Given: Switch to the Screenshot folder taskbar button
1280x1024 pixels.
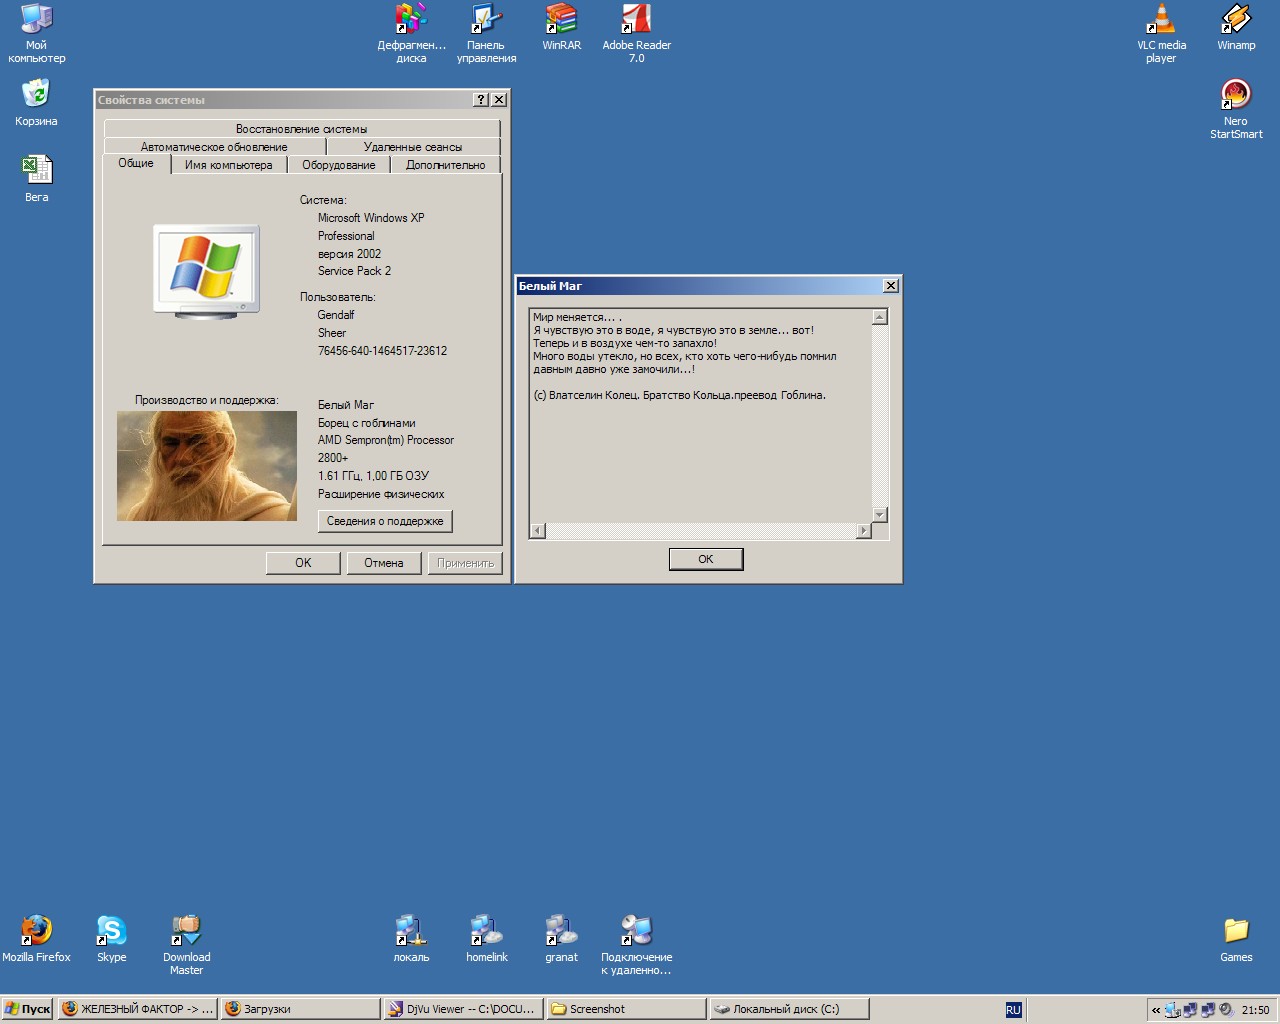Looking at the screenshot, I should 626,1010.
